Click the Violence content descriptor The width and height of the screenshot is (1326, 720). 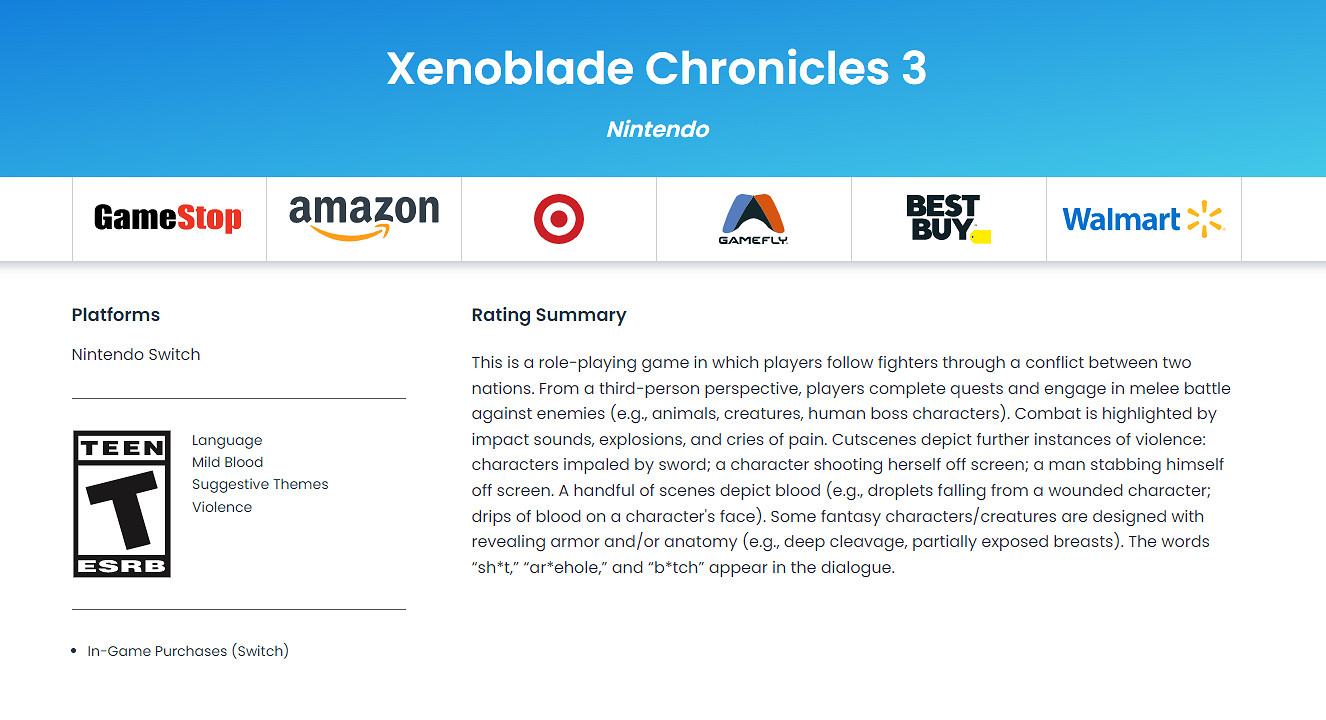point(222,507)
